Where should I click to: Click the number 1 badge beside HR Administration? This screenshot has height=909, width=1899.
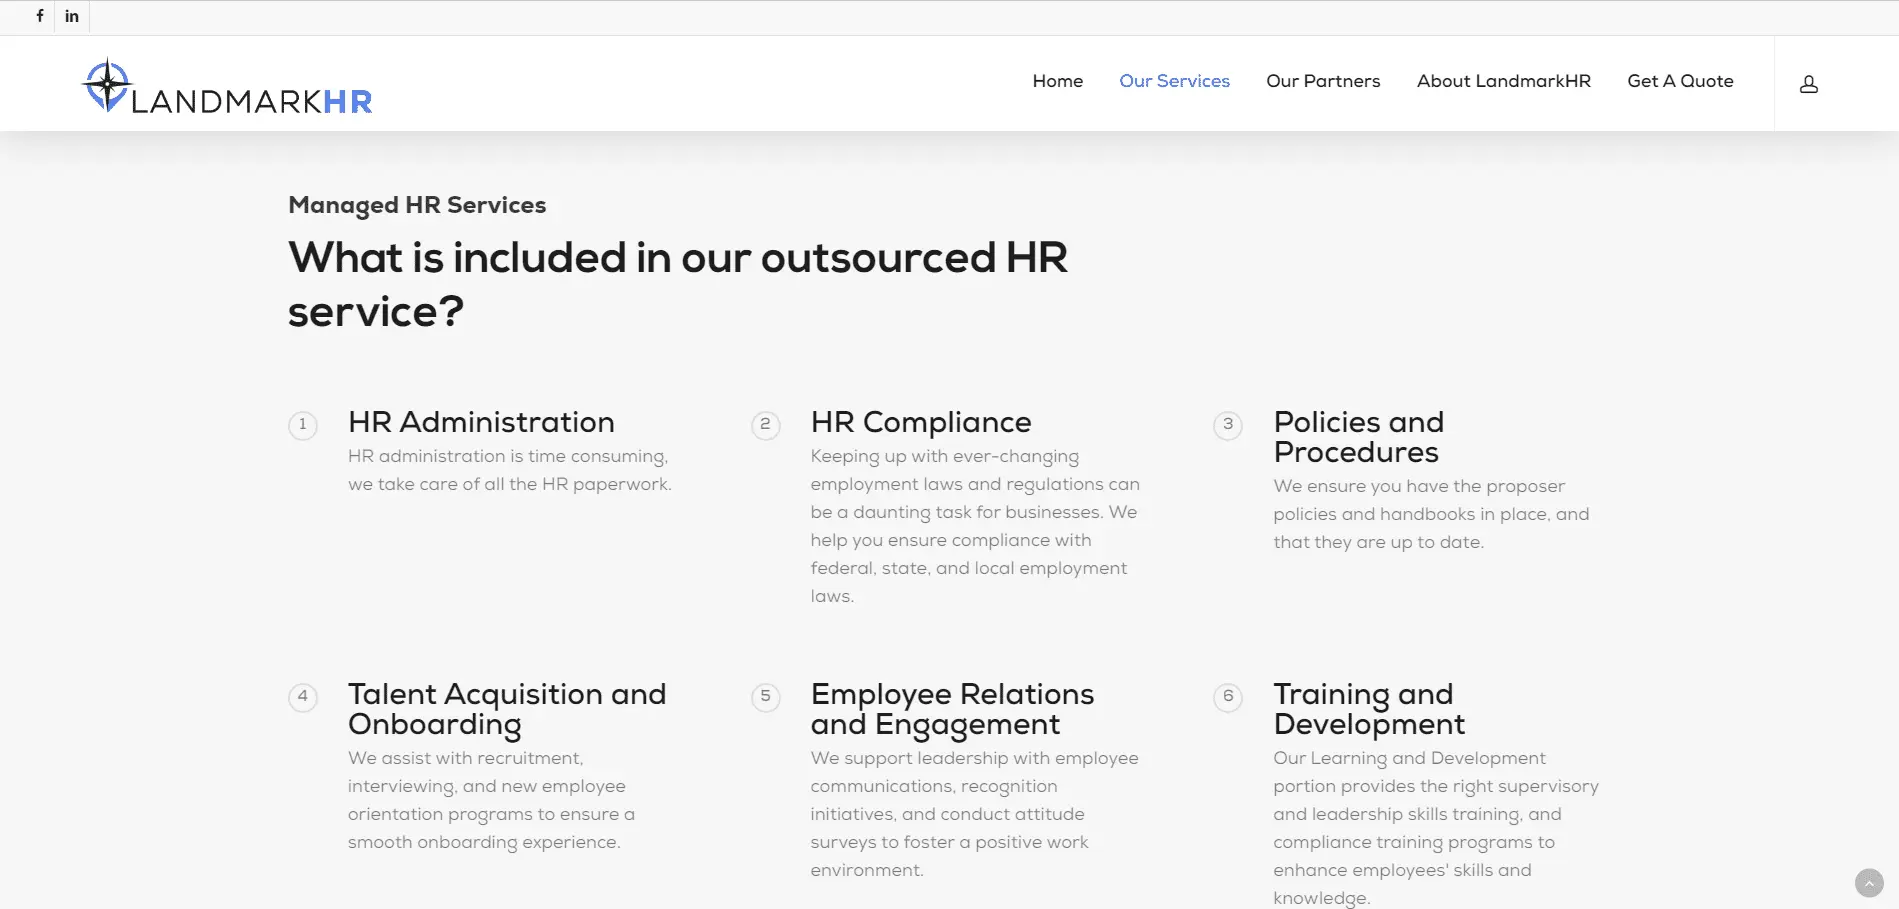[x=303, y=425]
